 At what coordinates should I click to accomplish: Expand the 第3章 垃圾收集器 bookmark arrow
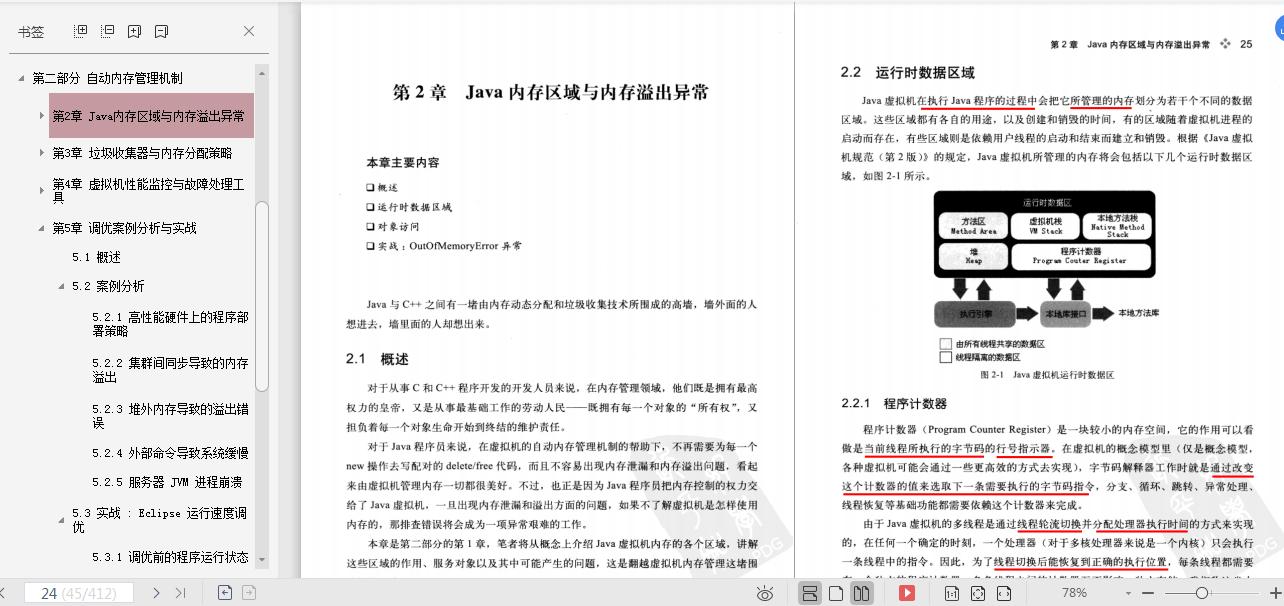click(x=41, y=153)
